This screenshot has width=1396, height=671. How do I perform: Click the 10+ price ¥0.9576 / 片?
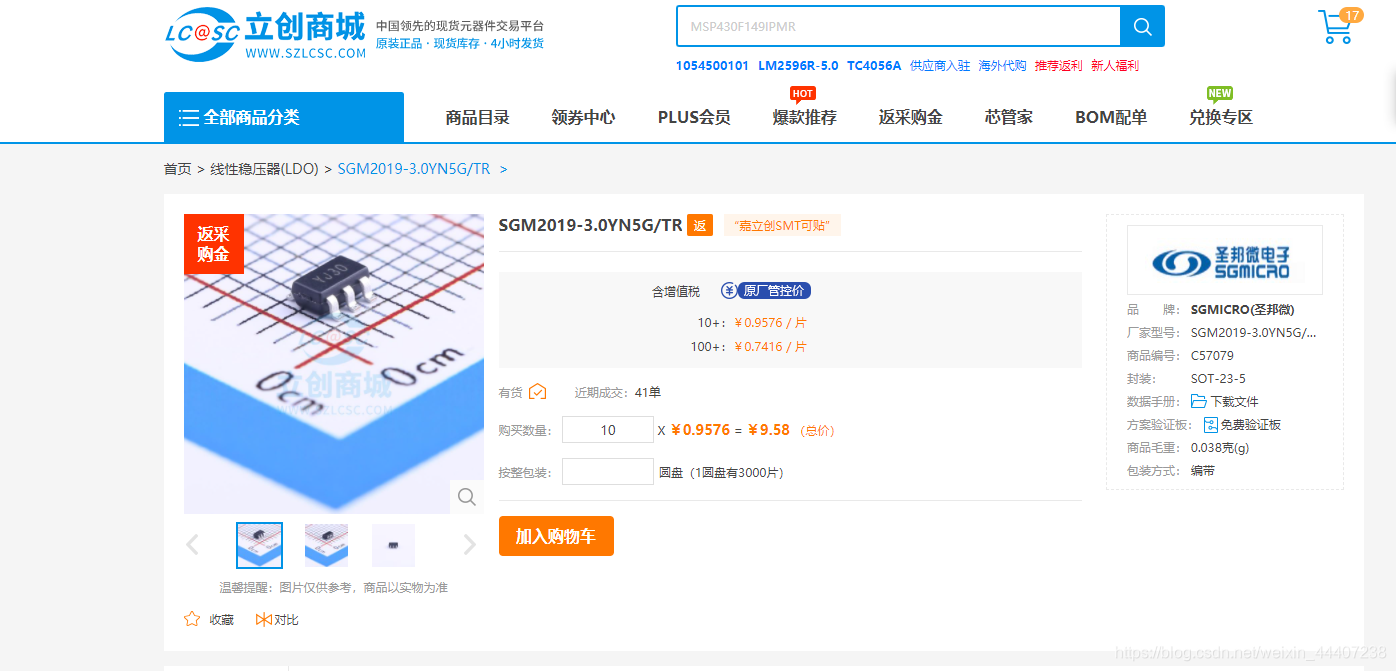[x=770, y=323]
